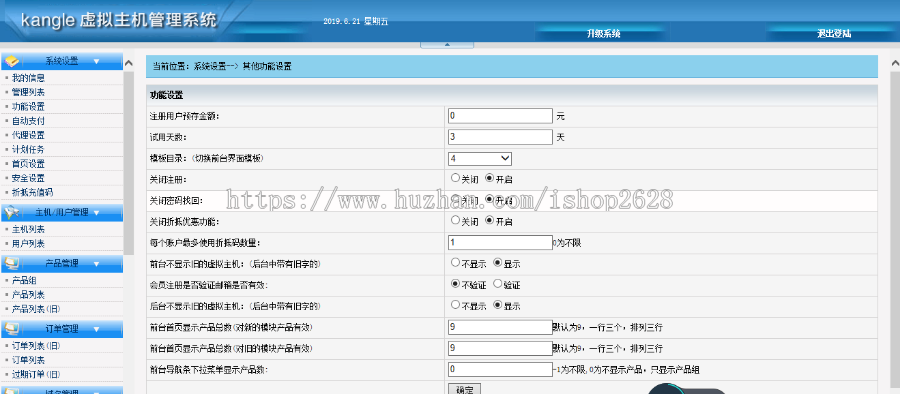900x394 pixels.
Task: Click the 主机/用户管理 section icon
Action: 12,213
